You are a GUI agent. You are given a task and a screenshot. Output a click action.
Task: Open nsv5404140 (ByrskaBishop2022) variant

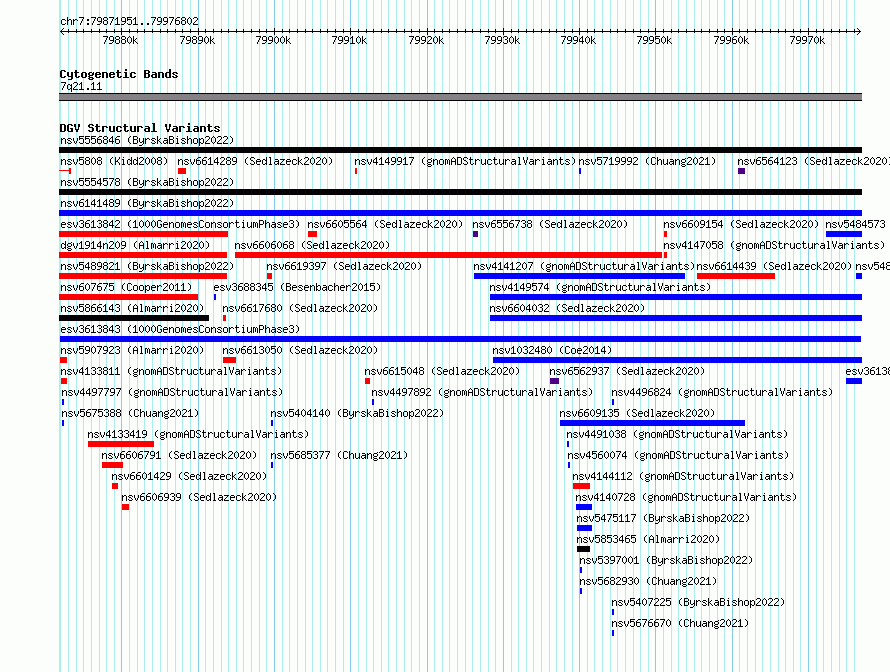tap(357, 413)
